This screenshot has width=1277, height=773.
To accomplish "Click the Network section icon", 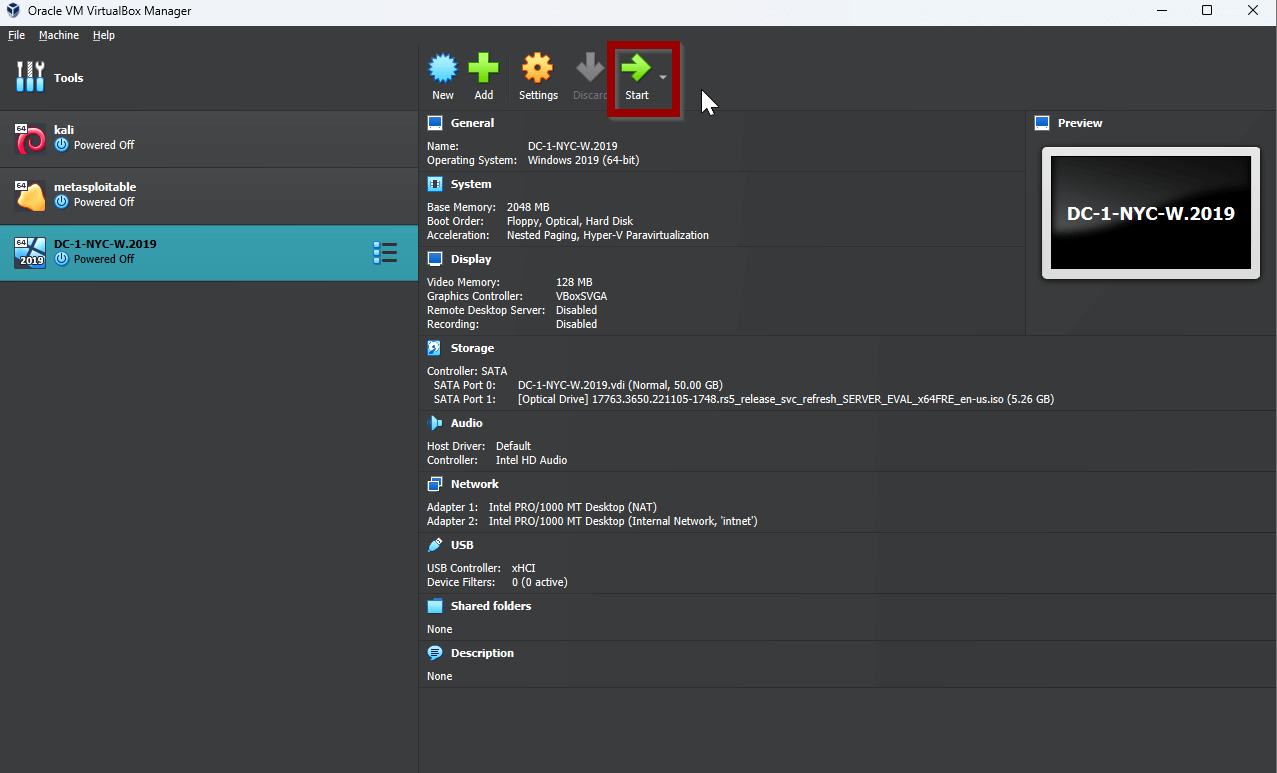I will pos(435,484).
